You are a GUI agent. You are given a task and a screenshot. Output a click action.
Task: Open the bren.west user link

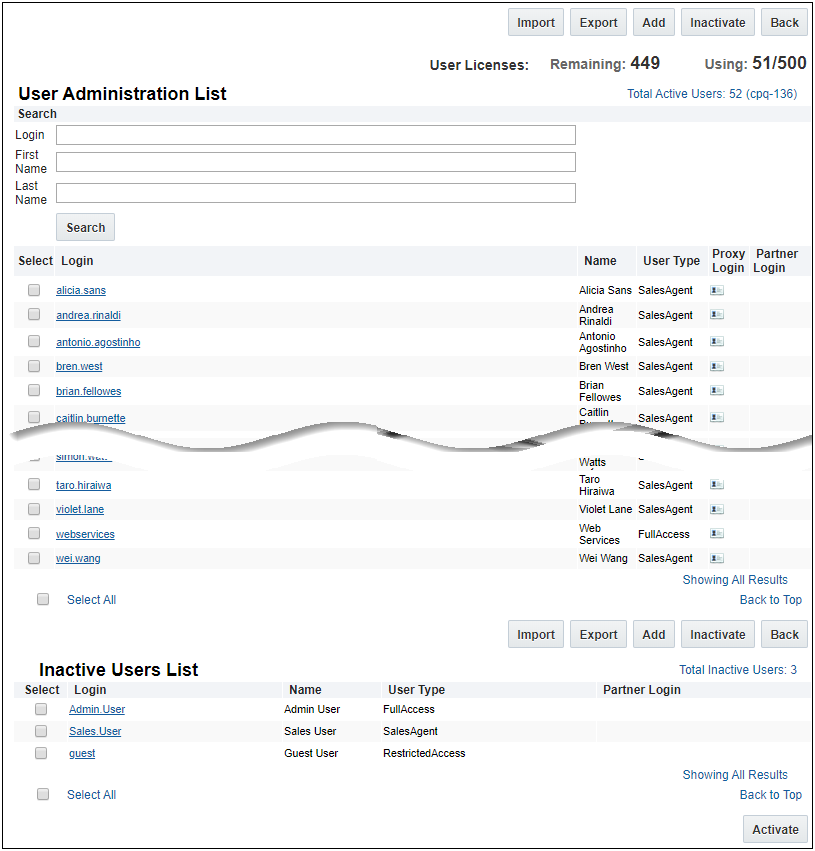point(79,366)
